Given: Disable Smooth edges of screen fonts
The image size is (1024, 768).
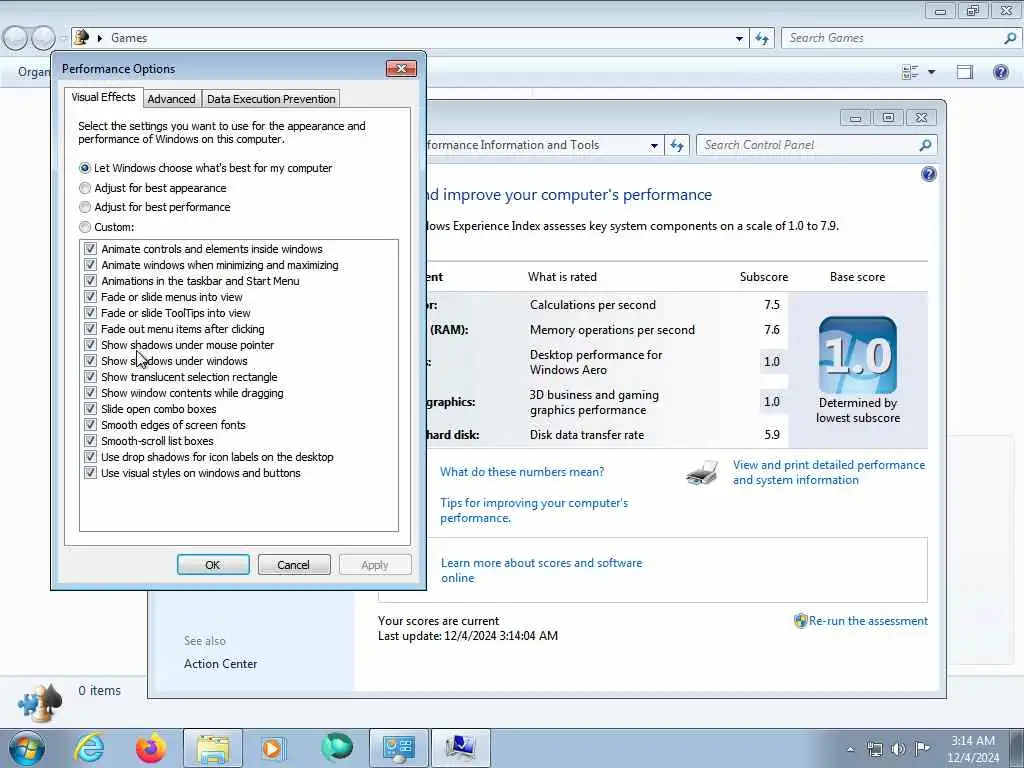Looking at the screenshot, I should 90,424.
